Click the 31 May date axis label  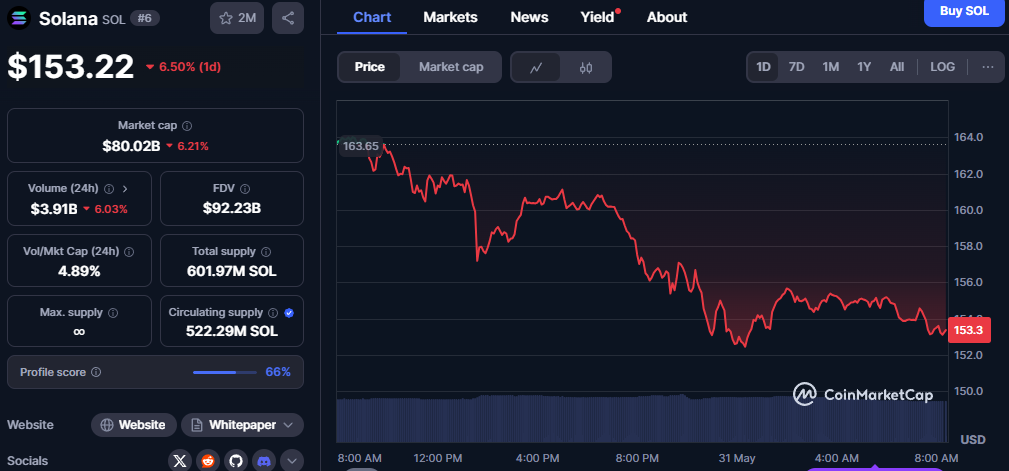click(x=737, y=458)
